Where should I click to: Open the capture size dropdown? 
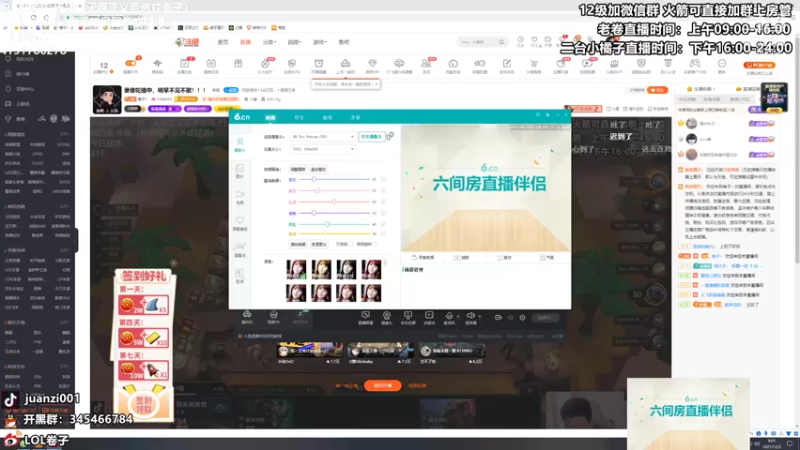tap(322, 149)
